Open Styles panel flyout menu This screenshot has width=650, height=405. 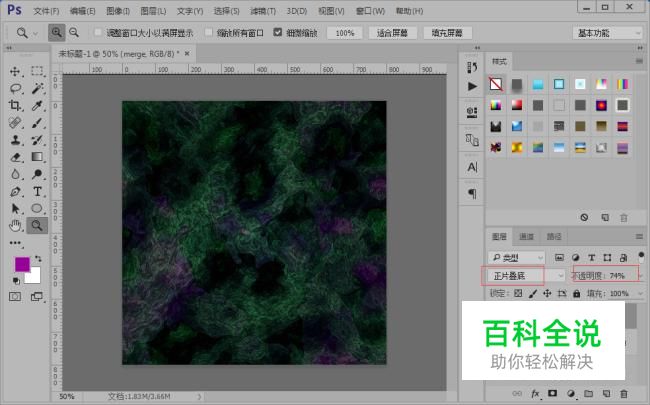pyautogui.click(x=639, y=61)
